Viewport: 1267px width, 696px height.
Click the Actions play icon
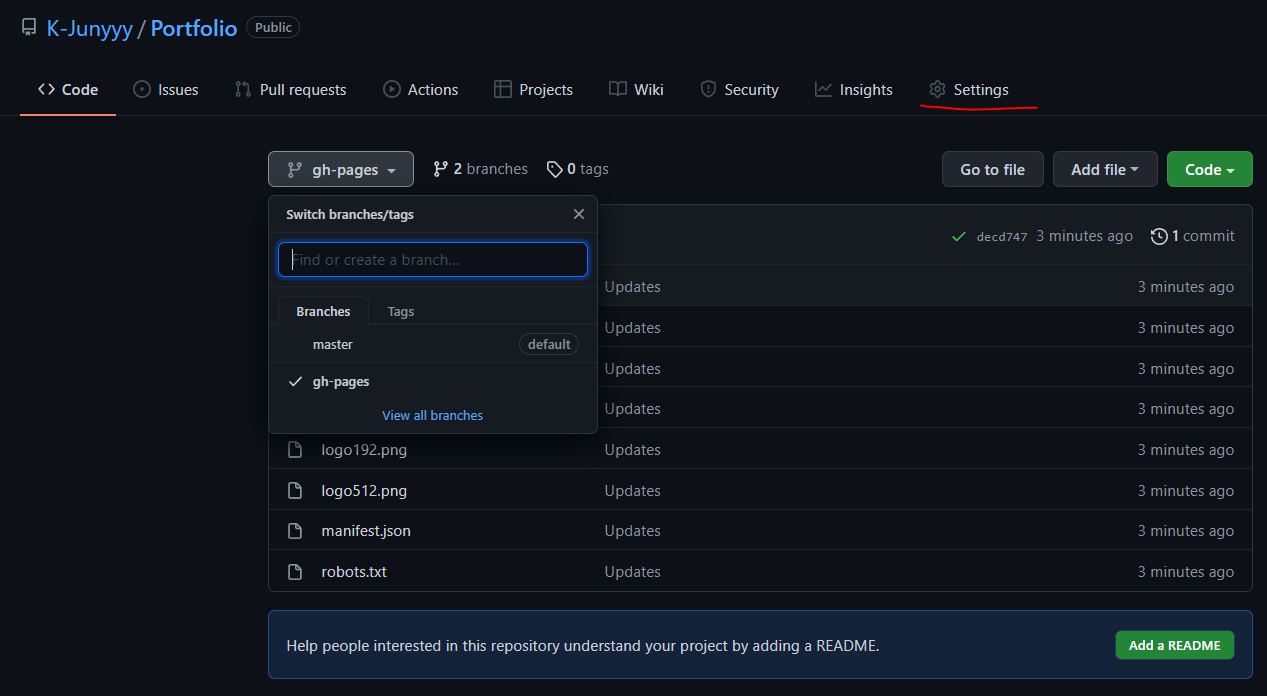[x=392, y=90]
